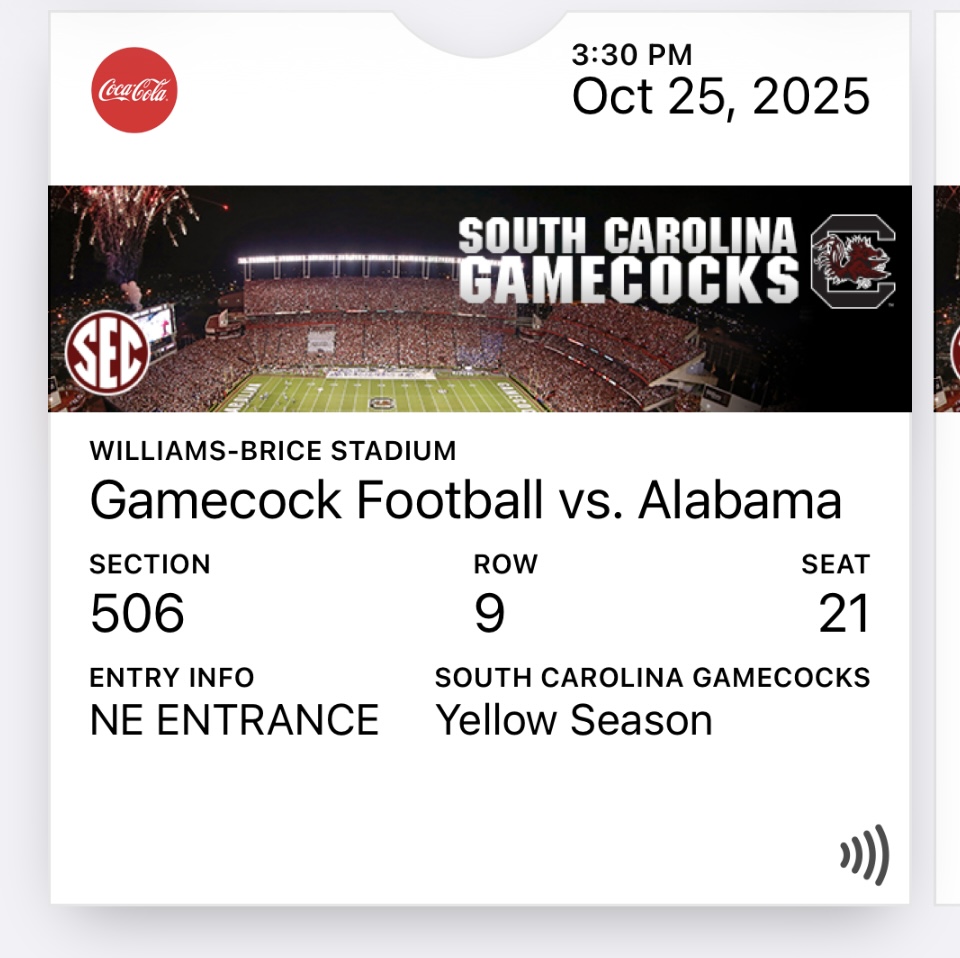Screen dimensions: 960x958
Task: Tap the section number 506
Action: point(137,614)
